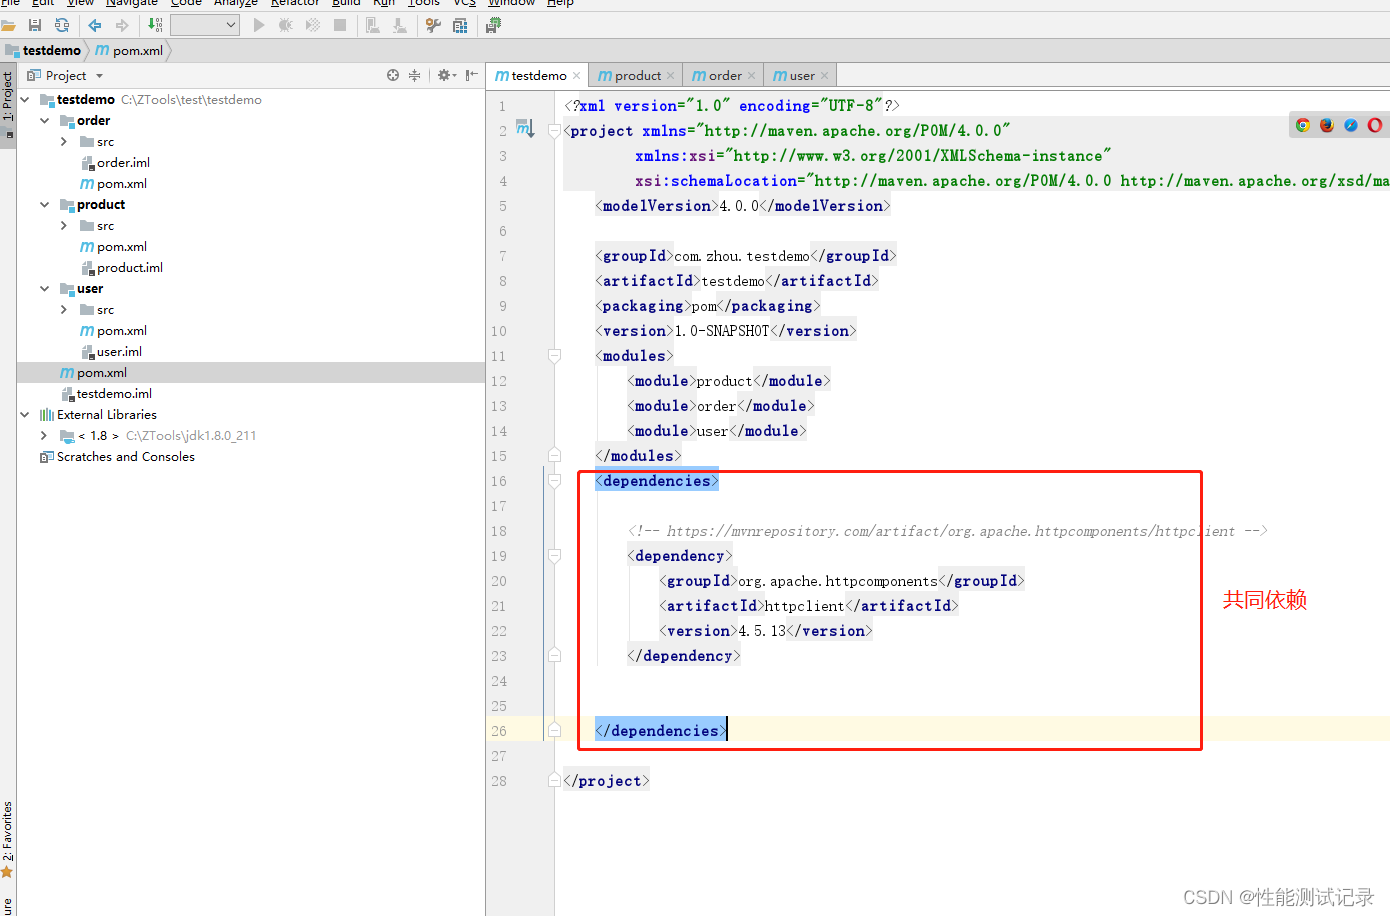Open the Project Structure toolbar icon

[460, 25]
